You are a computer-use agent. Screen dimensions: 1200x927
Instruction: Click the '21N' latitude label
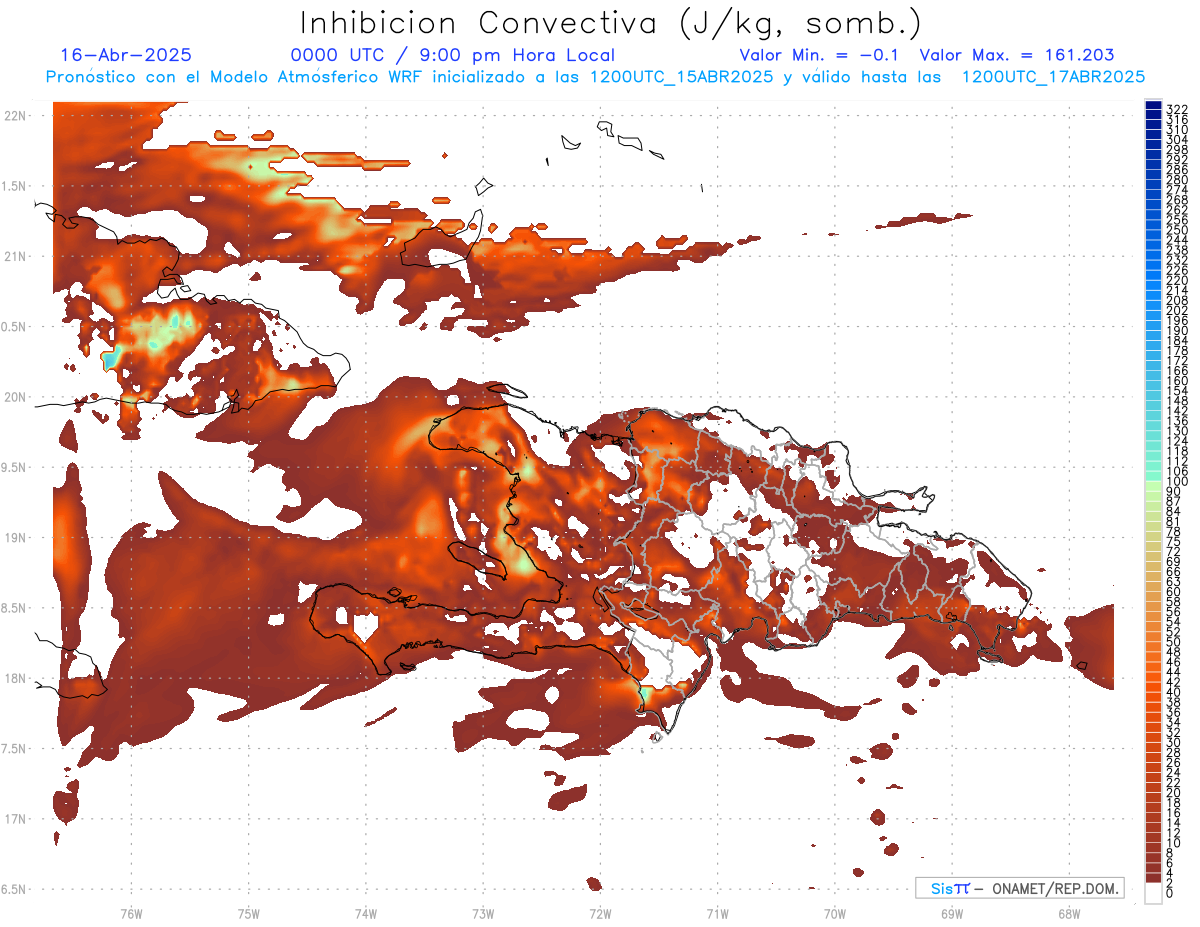pyautogui.click(x=15, y=256)
